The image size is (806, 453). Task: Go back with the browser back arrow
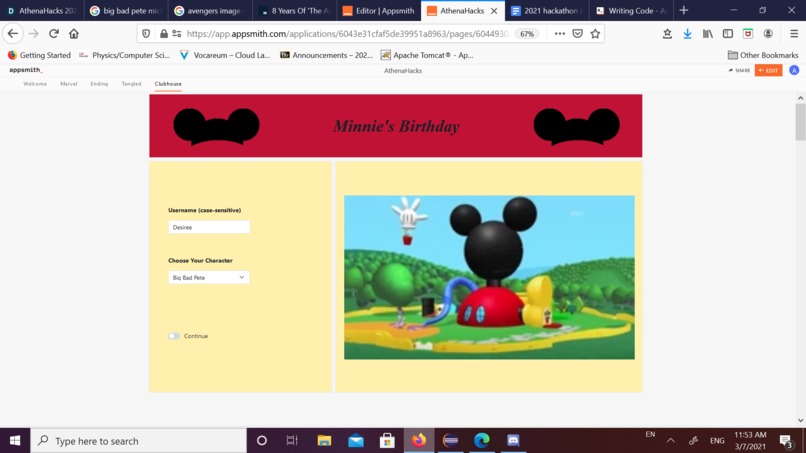[x=13, y=33]
